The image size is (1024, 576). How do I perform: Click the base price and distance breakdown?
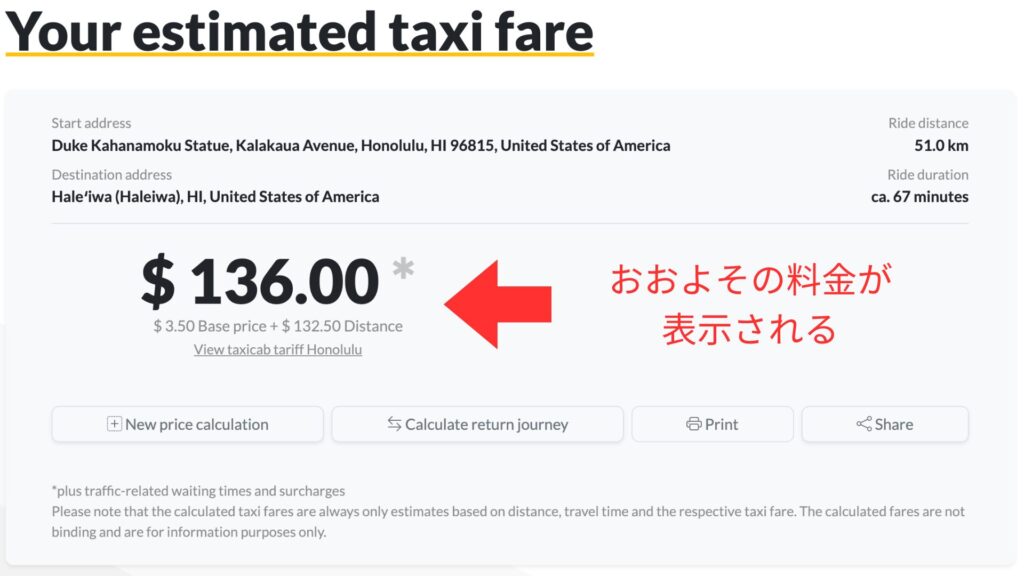(278, 326)
